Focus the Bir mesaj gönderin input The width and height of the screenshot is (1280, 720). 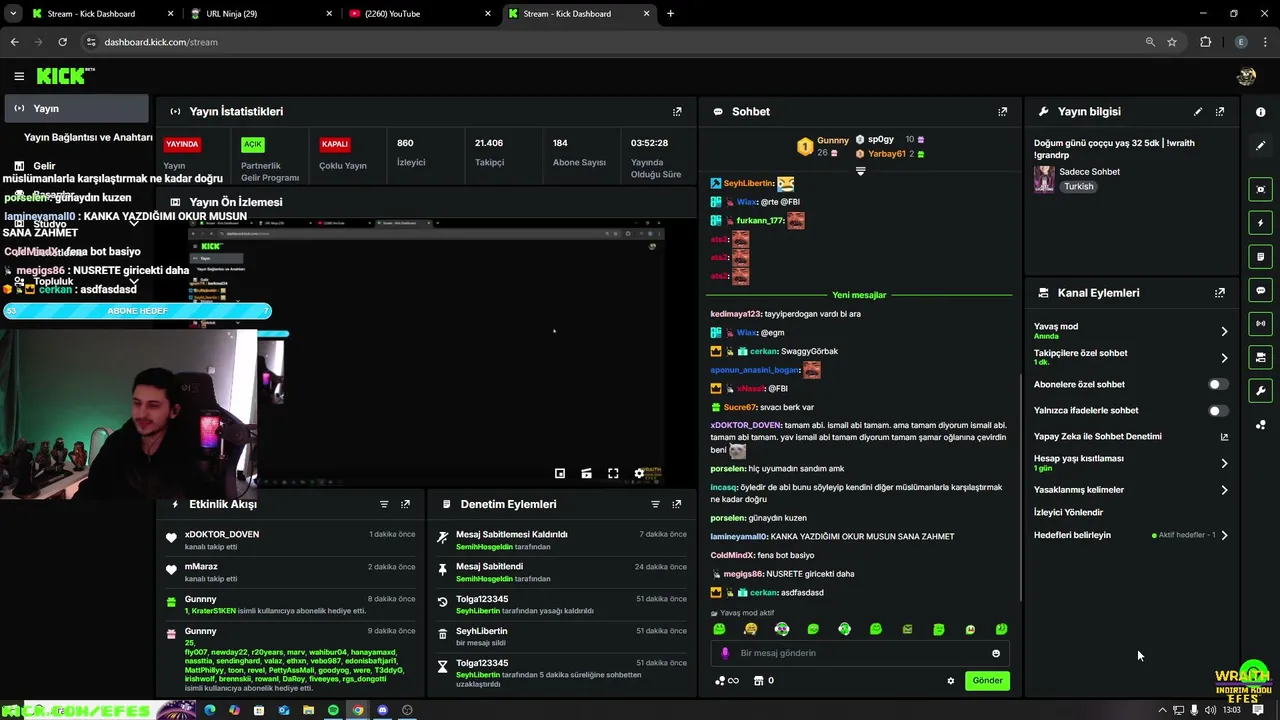(860, 653)
